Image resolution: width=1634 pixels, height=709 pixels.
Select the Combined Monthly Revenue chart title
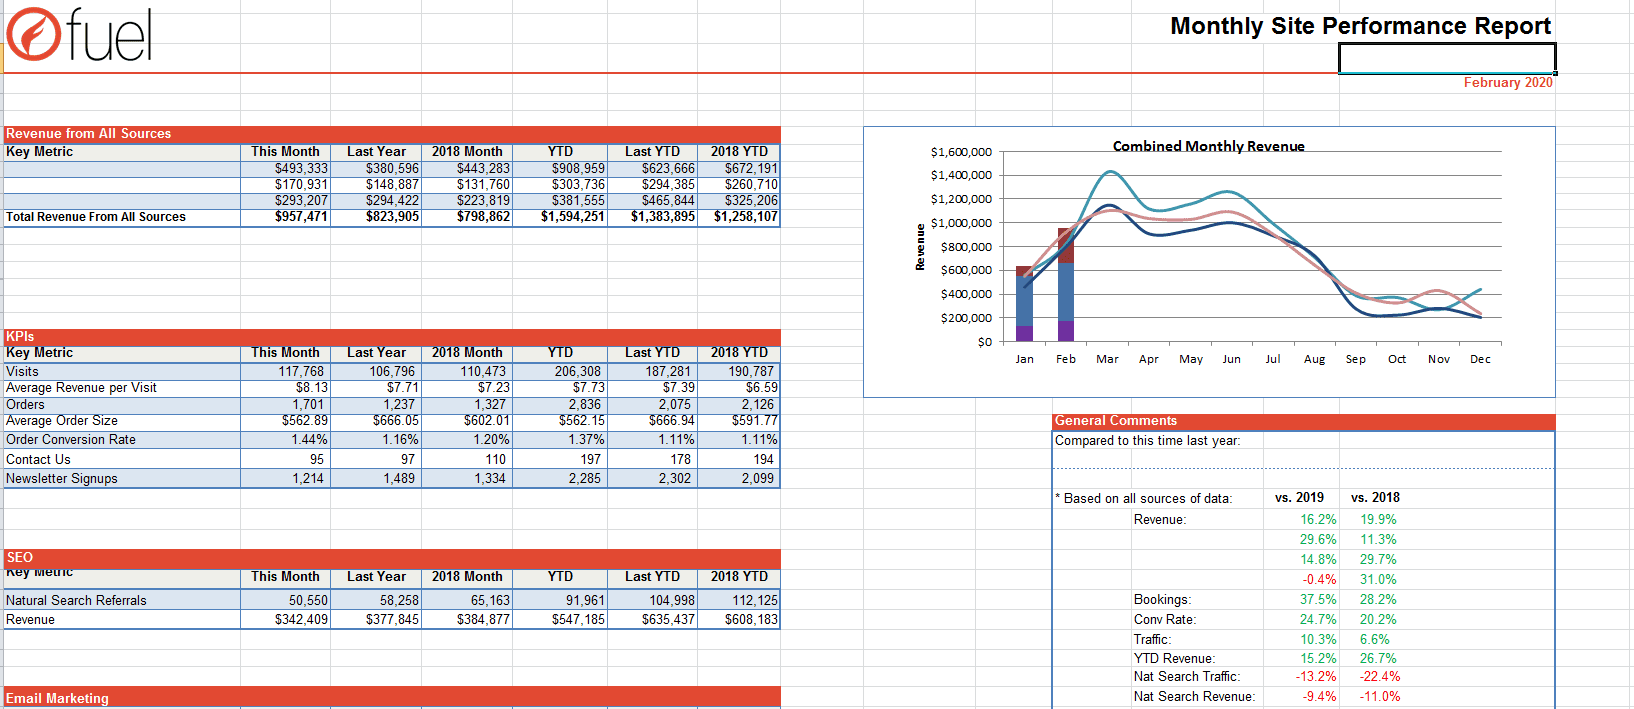1208,146
